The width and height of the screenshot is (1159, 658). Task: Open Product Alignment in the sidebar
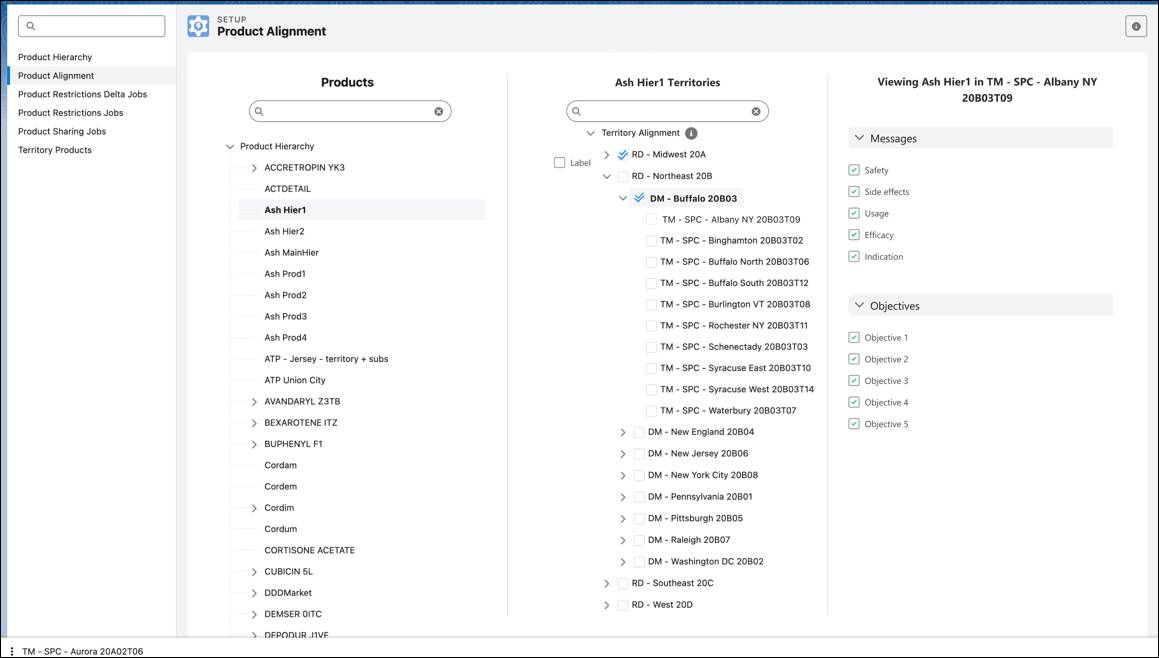(x=56, y=75)
